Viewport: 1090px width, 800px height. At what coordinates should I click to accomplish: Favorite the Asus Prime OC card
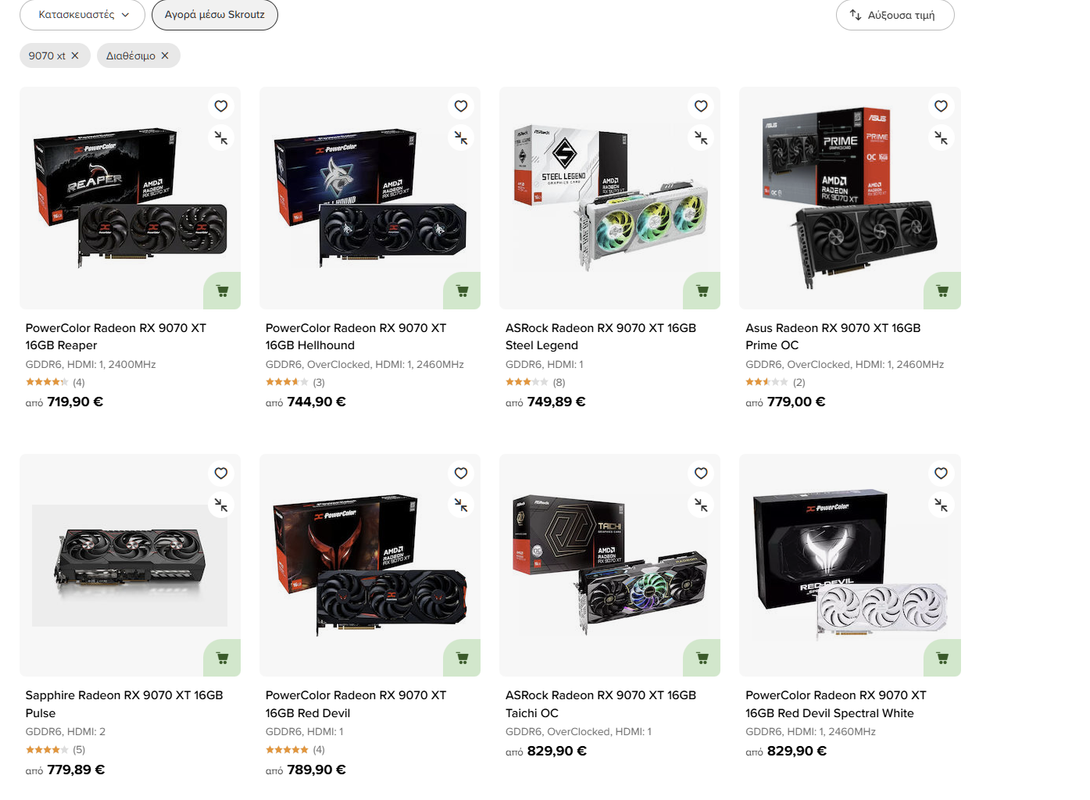941,106
